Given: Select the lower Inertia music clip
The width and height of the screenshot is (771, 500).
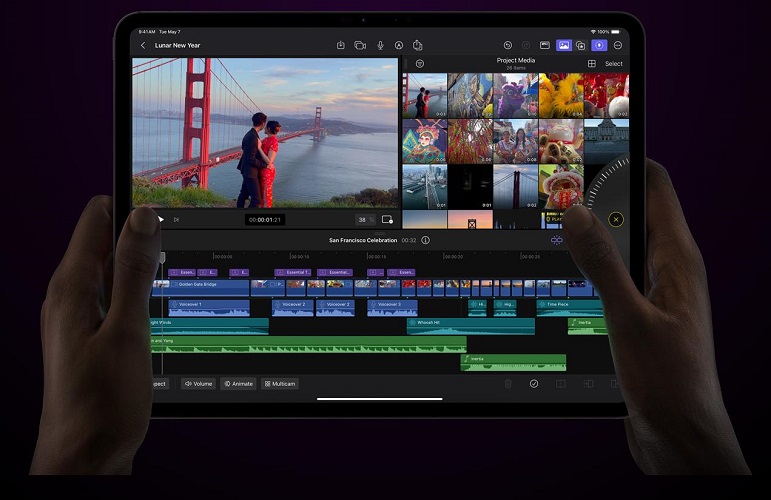Looking at the screenshot, I should (x=513, y=362).
